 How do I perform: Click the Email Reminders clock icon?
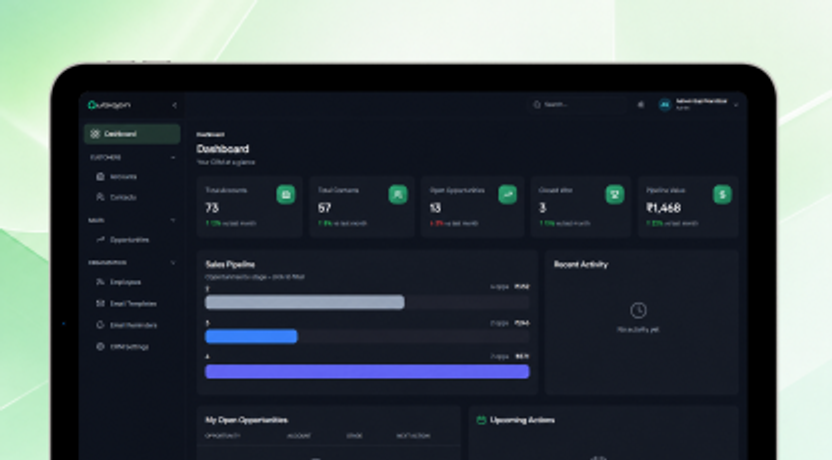point(100,325)
